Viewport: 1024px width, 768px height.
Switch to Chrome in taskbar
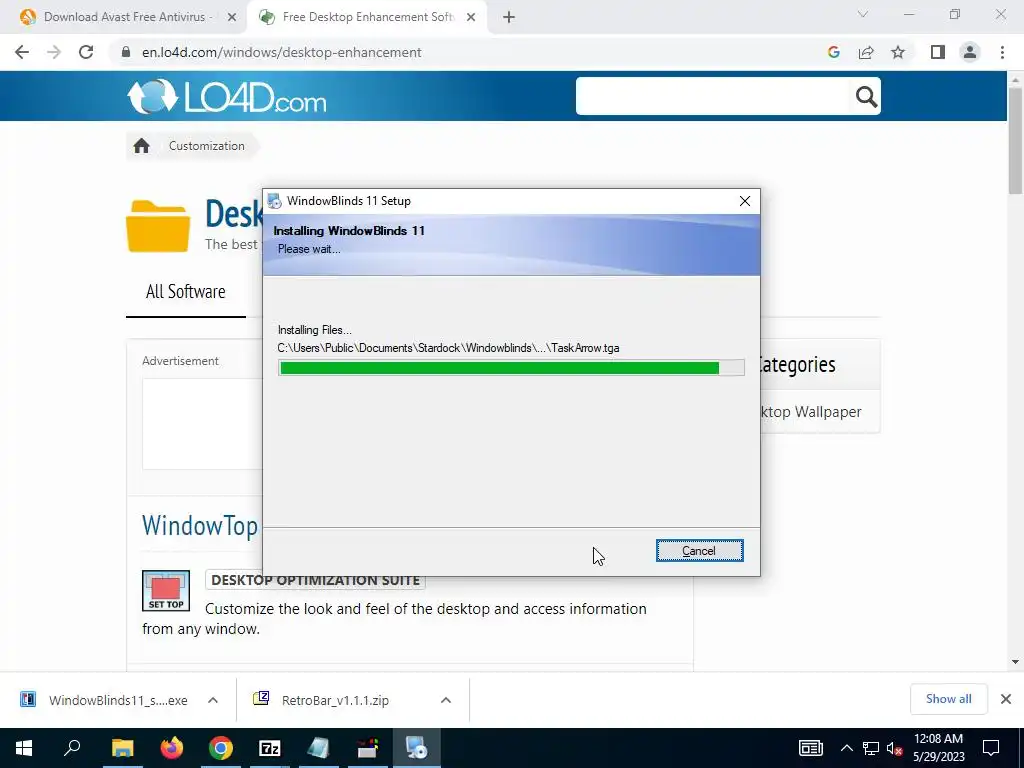(x=221, y=748)
